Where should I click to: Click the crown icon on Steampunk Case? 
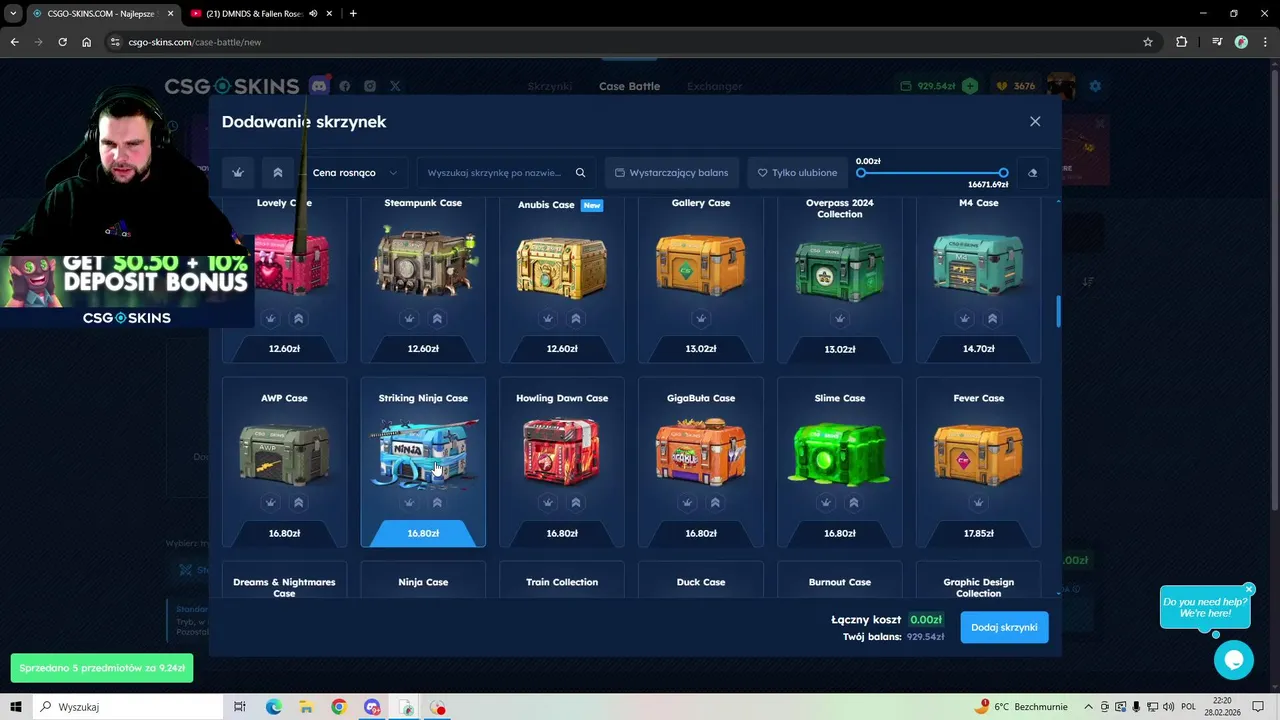pyautogui.click(x=409, y=318)
